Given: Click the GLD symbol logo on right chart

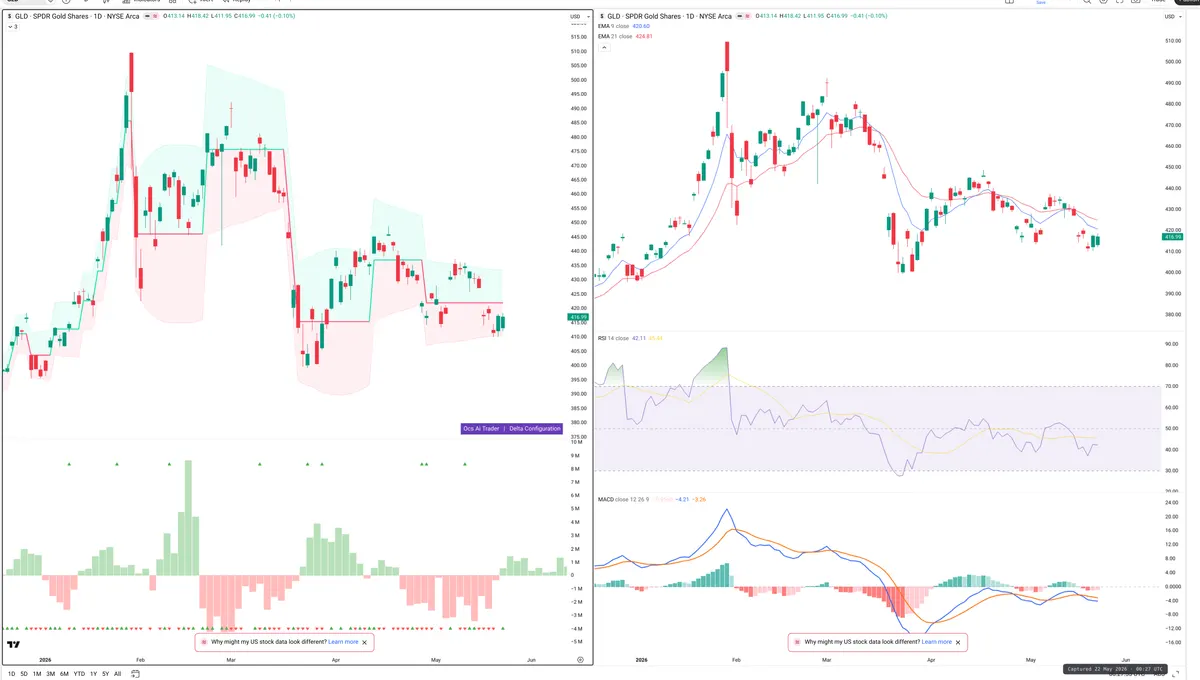Looking at the screenshot, I should tap(601, 17).
